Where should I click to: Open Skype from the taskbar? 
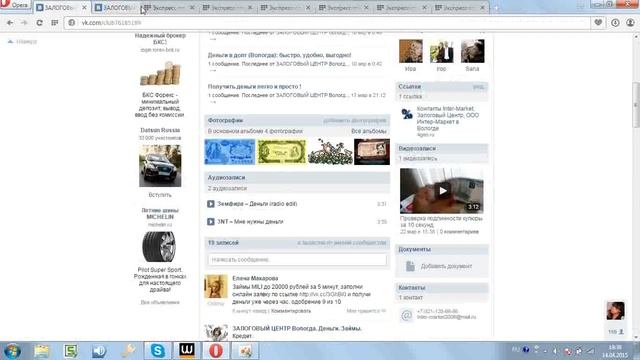click(x=158, y=351)
